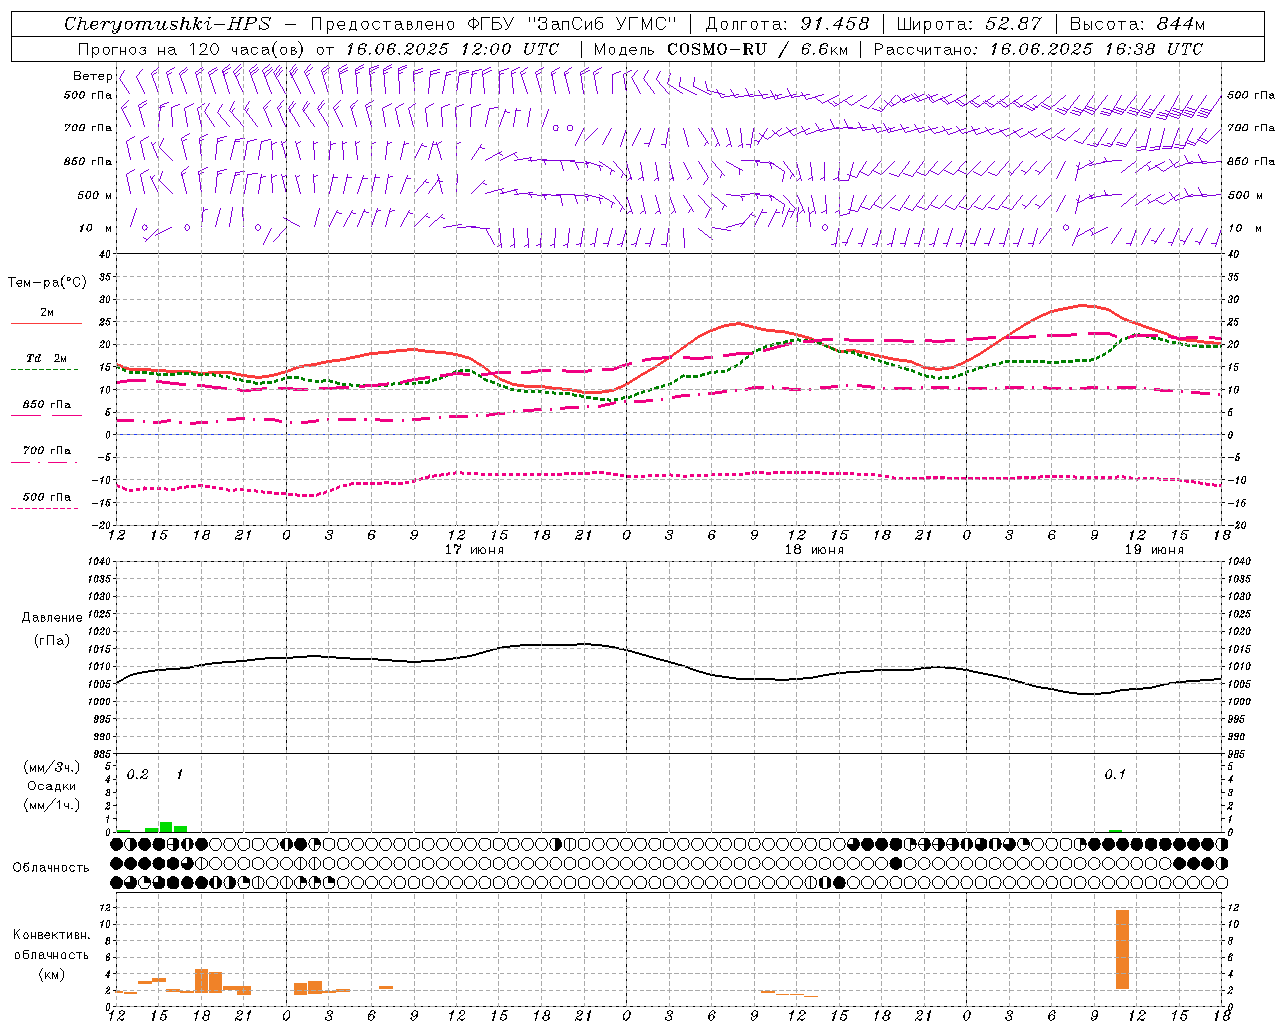Click the tallest orange convective cloud bar
1280x1024 pixels.
pos(1122,949)
